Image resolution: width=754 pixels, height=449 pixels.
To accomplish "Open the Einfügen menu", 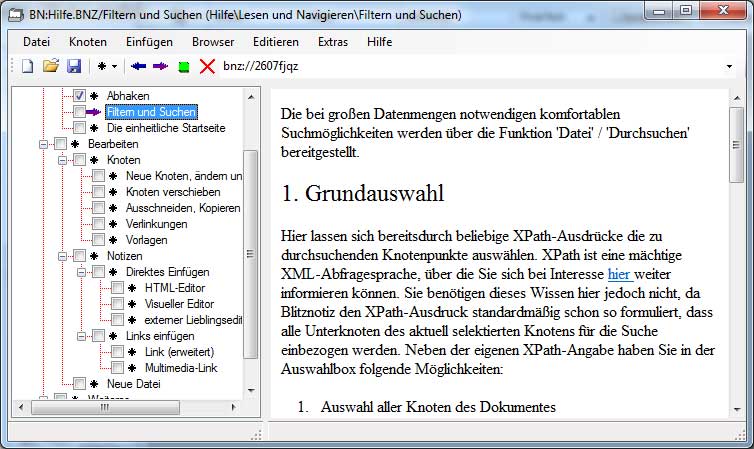I will (x=149, y=42).
